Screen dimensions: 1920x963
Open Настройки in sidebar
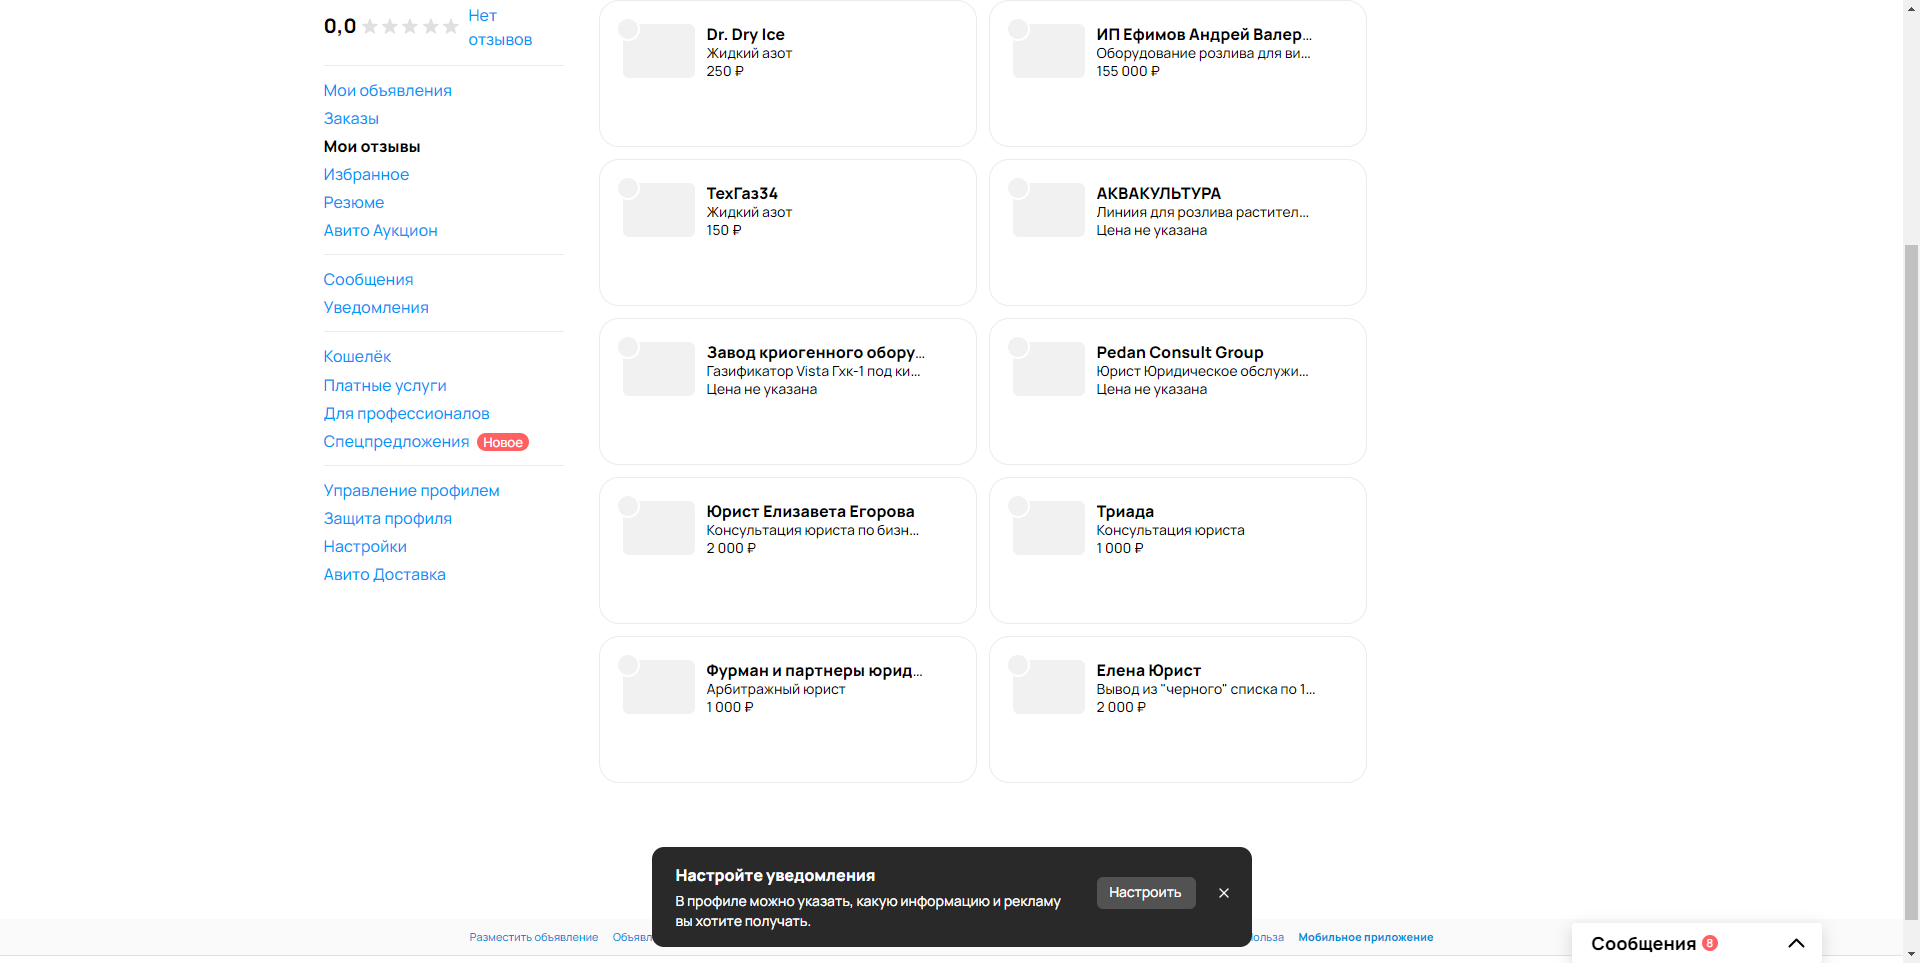tap(365, 547)
